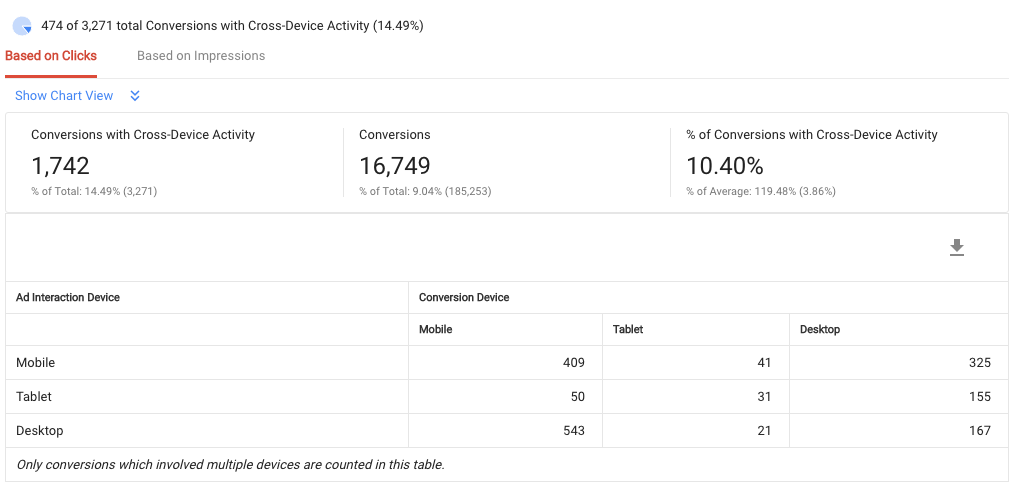Download the cross-device table data
Image resolution: width=1015 pixels, height=486 pixels.
point(957,247)
